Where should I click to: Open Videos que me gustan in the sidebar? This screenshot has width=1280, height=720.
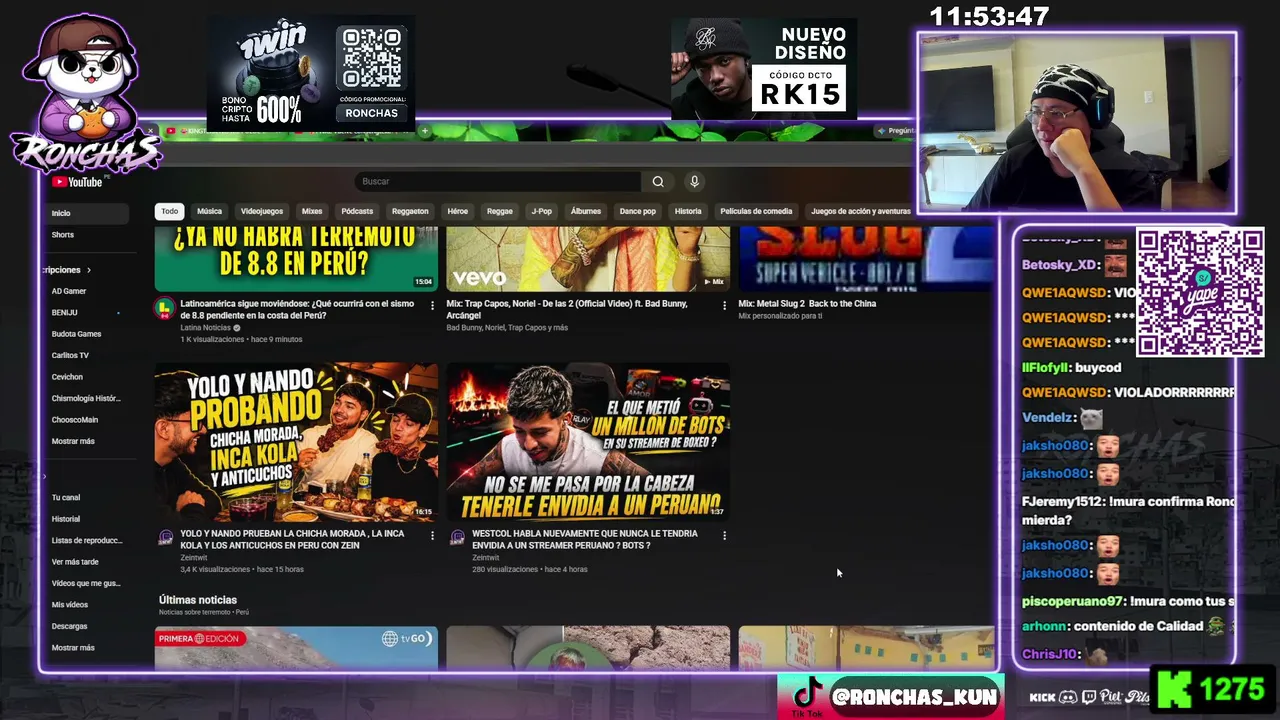85,583
